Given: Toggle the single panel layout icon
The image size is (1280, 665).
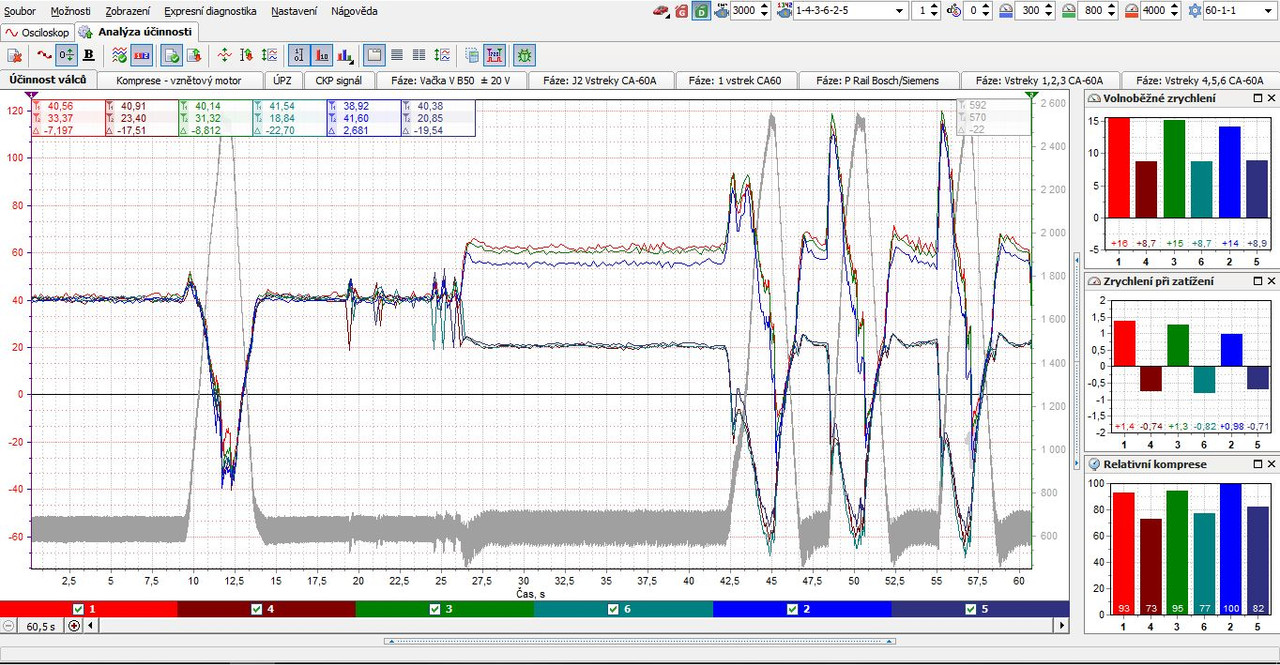Looking at the screenshot, I should (374, 55).
